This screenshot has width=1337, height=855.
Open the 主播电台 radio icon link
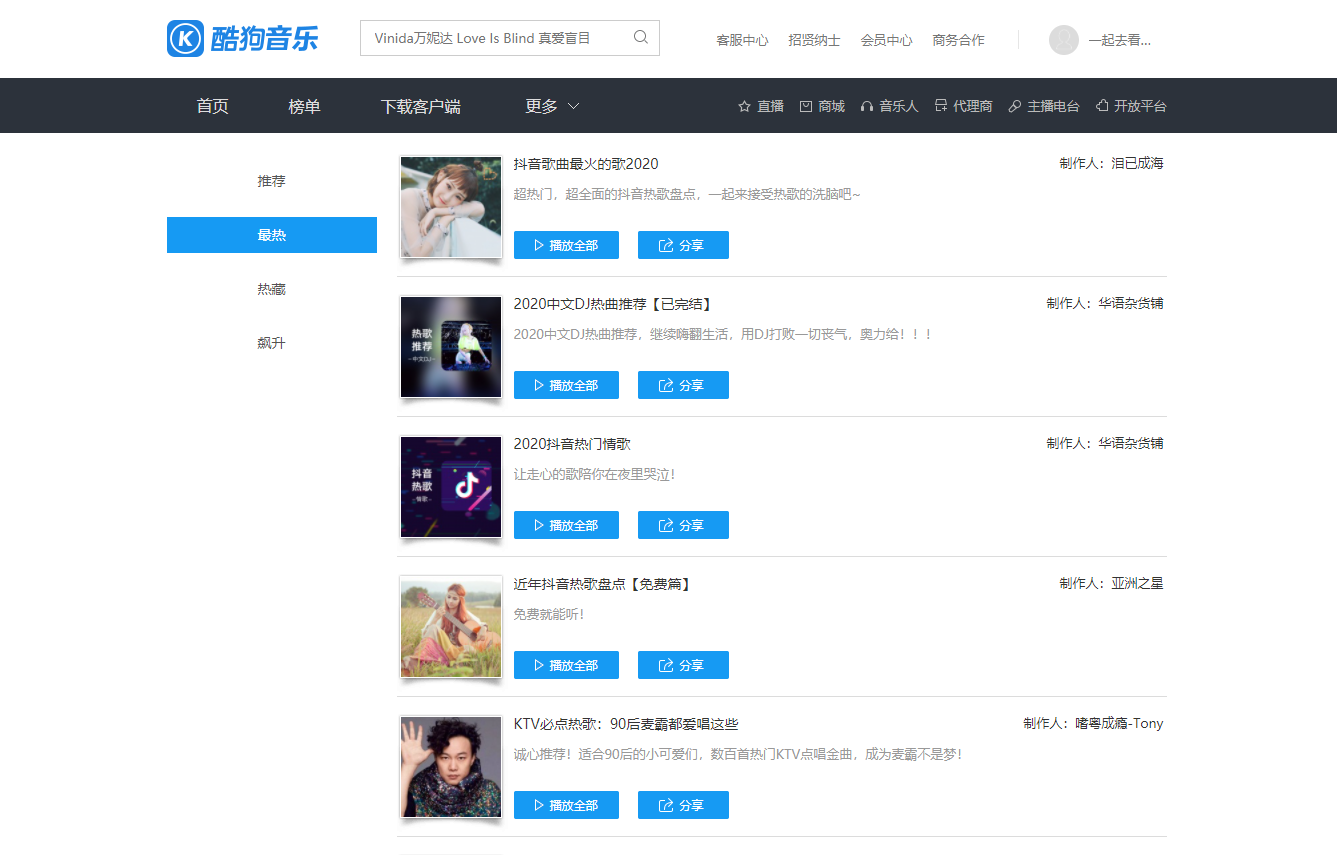[1015, 106]
